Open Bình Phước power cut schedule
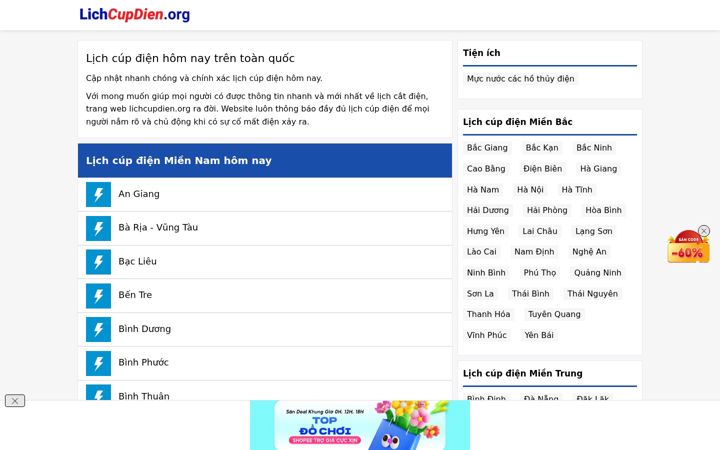 pos(143,362)
